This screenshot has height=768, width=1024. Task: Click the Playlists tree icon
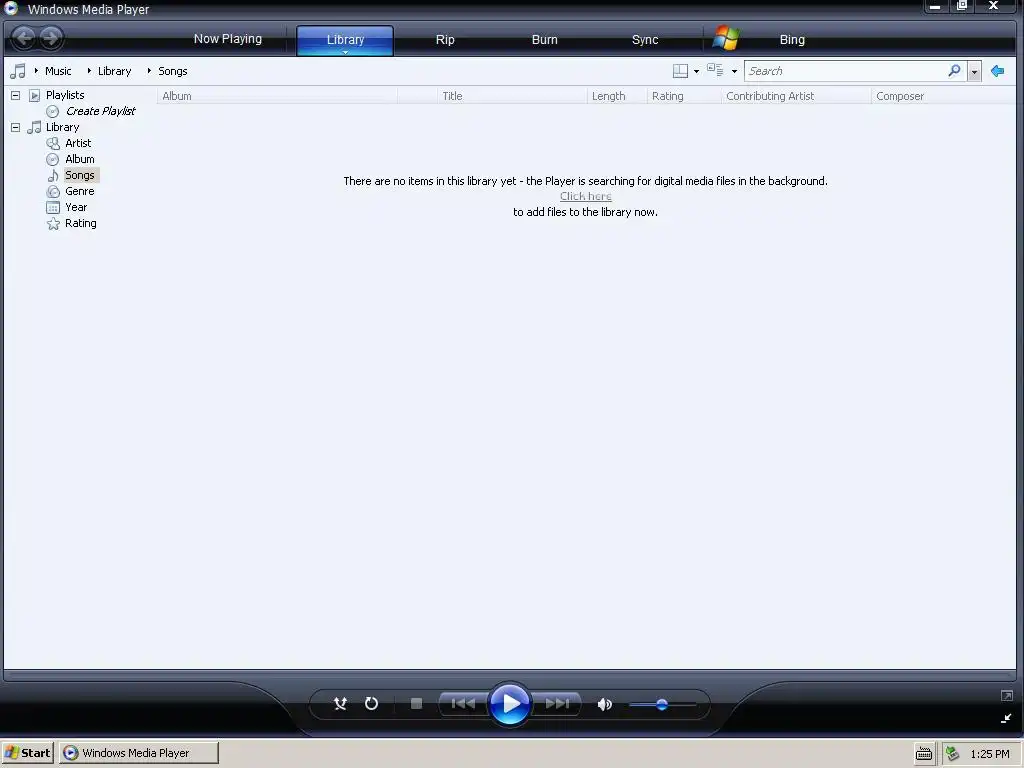pyautogui.click(x=35, y=95)
